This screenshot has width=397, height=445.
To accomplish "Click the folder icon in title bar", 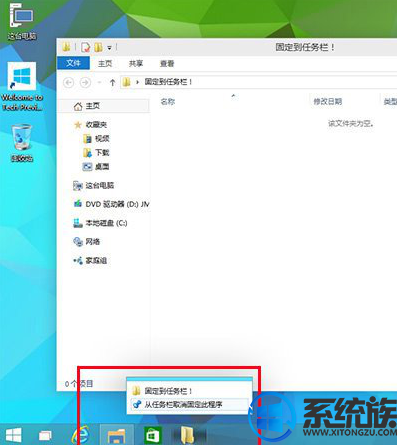I will (x=66, y=47).
